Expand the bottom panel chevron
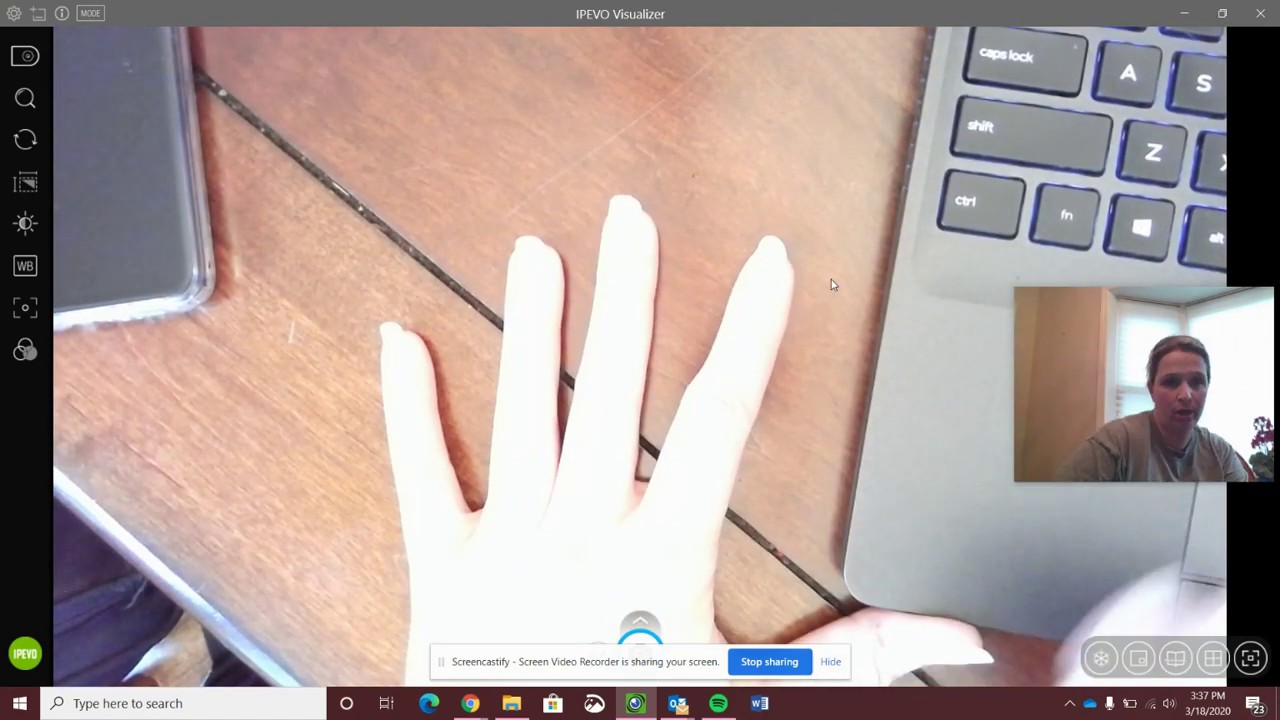The height and width of the screenshot is (720, 1280). 640,623
